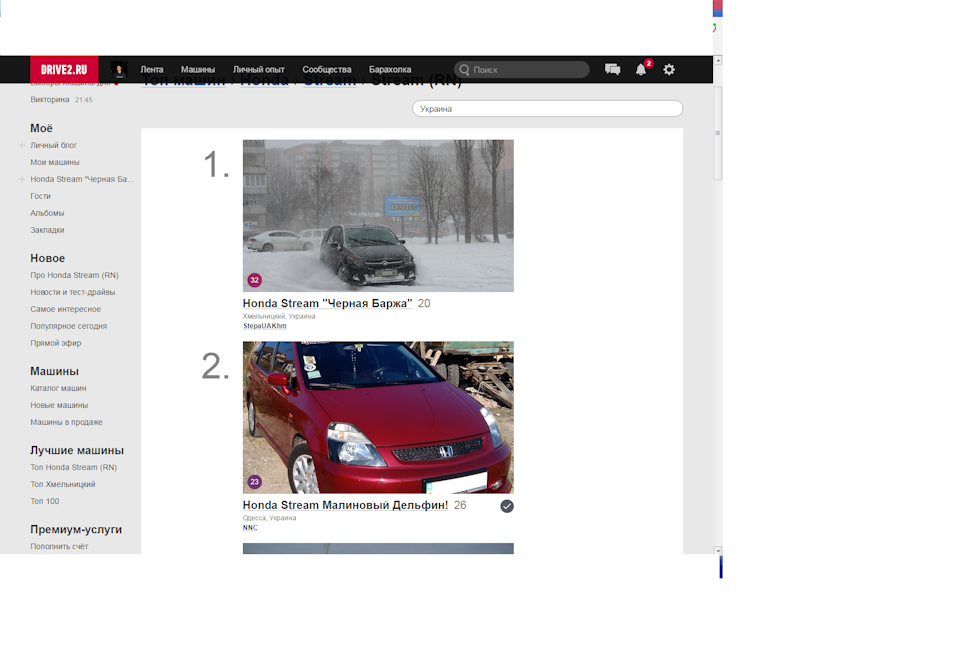Click the search magnifier icon
The width and height of the screenshot is (960, 652).
coord(465,70)
